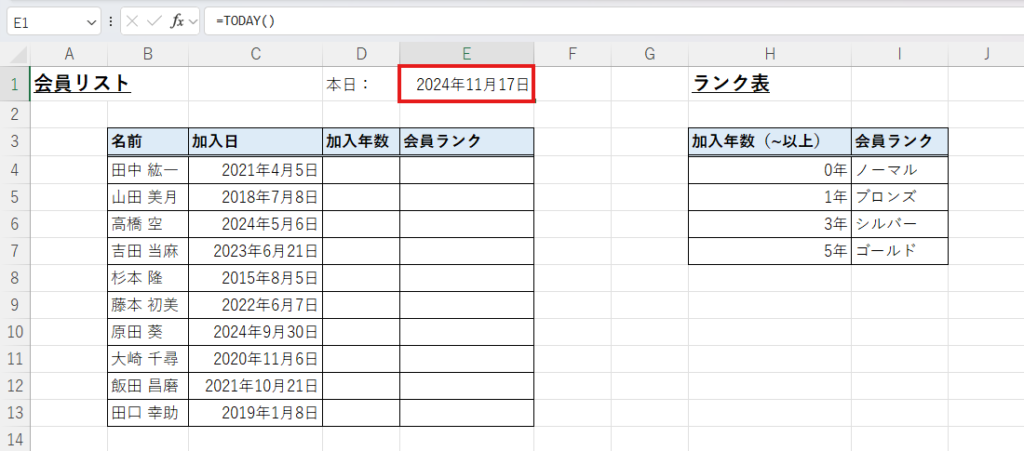Click the 会員リスト title cell
The height and width of the screenshot is (451, 1024).
click(82, 84)
